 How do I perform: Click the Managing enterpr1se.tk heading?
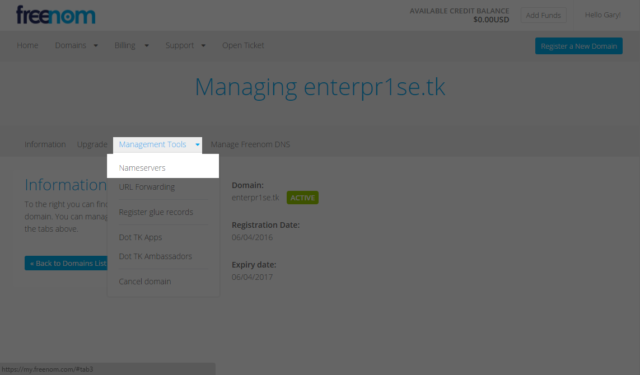pyautogui.click(x=320, y=87)
